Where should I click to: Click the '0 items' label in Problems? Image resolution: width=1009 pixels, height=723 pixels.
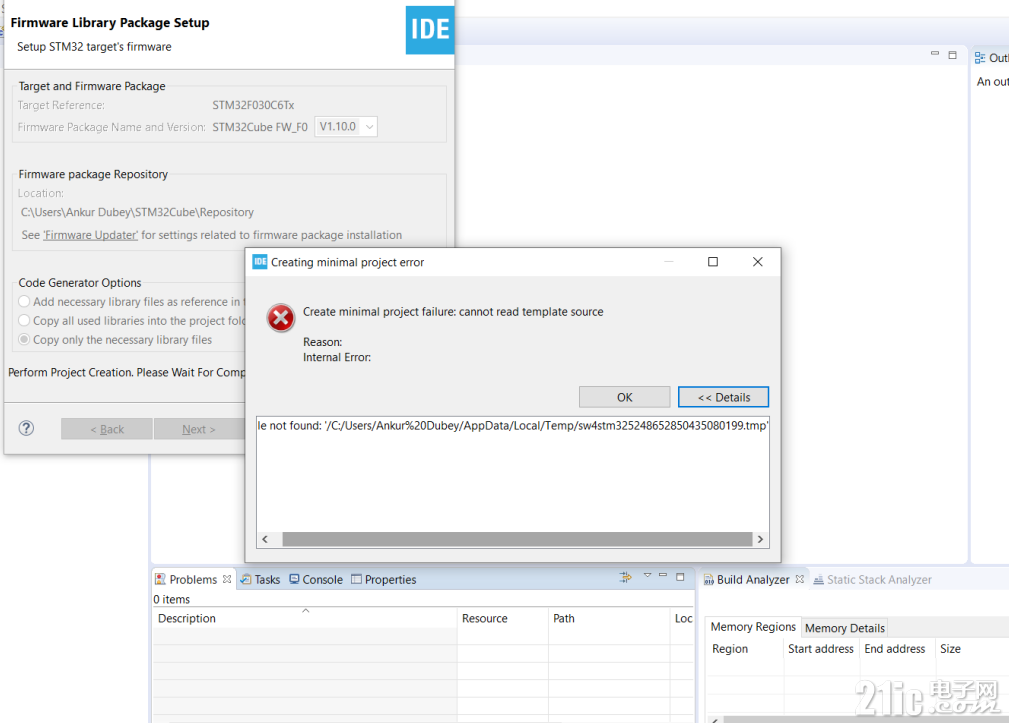tap(172, 599)
